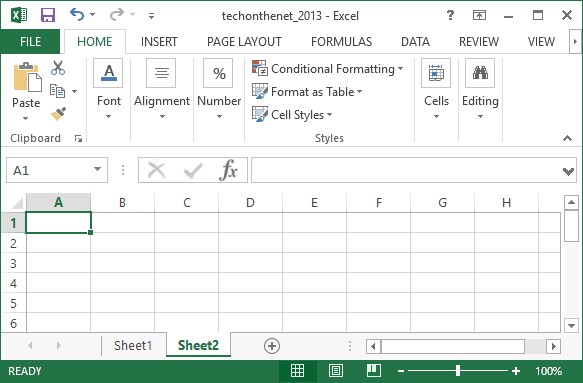Open the Alignment group button
This screenshot has height=383, width=583.
pos(162,89)
